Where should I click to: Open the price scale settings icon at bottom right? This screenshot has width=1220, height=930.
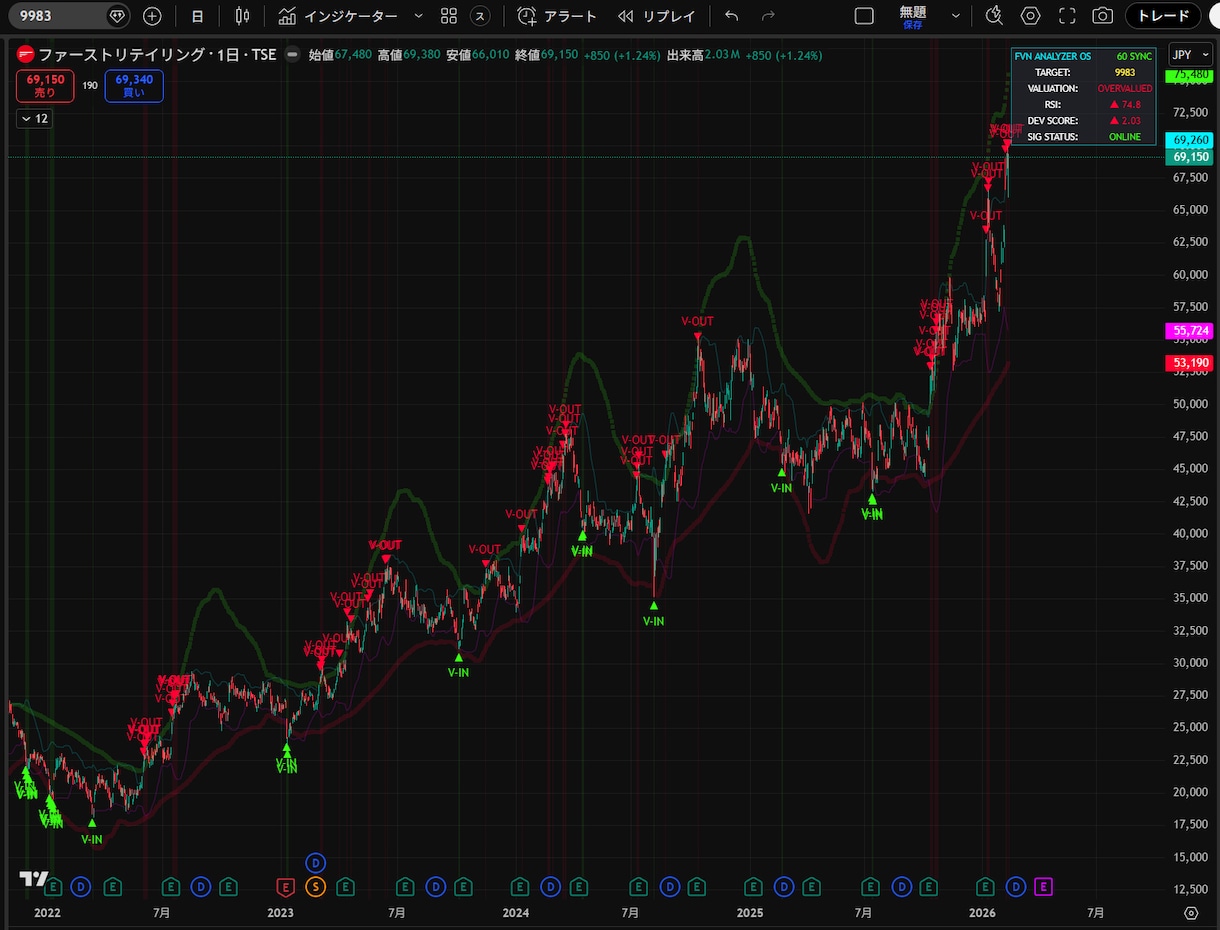(x=1190, y=912)
